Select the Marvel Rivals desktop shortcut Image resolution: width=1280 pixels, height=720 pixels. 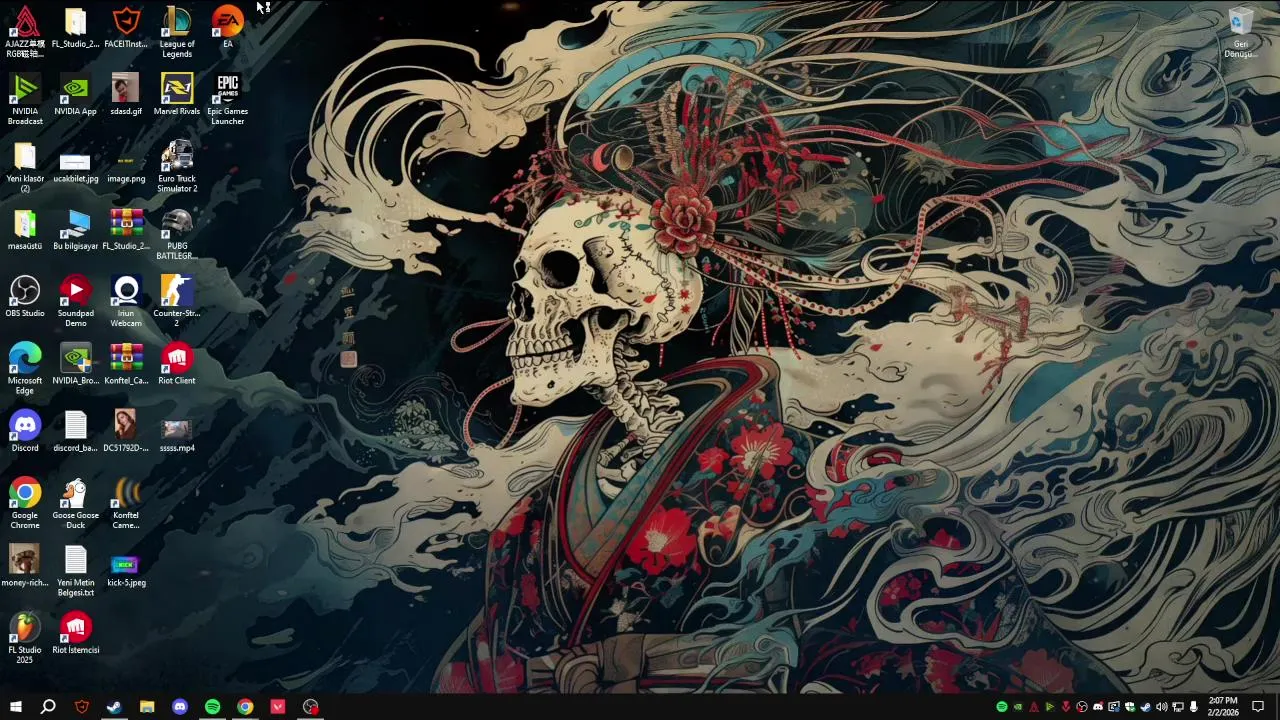pos(177,95)
